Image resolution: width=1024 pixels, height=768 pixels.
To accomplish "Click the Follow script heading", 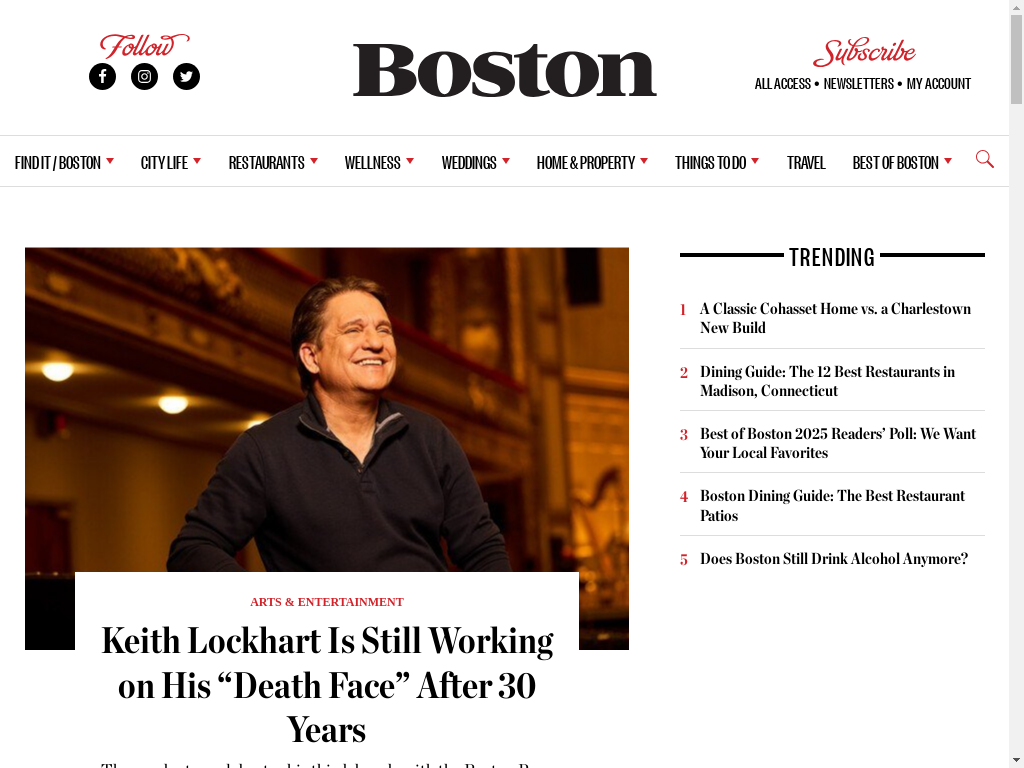I will (144, 46).
